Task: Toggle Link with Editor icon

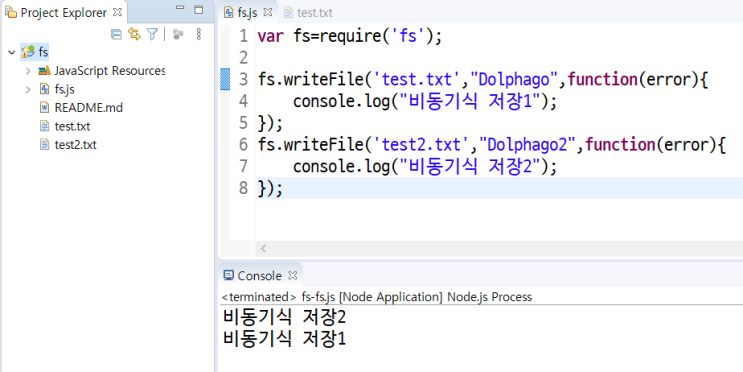Action: [x=135, y=34]
